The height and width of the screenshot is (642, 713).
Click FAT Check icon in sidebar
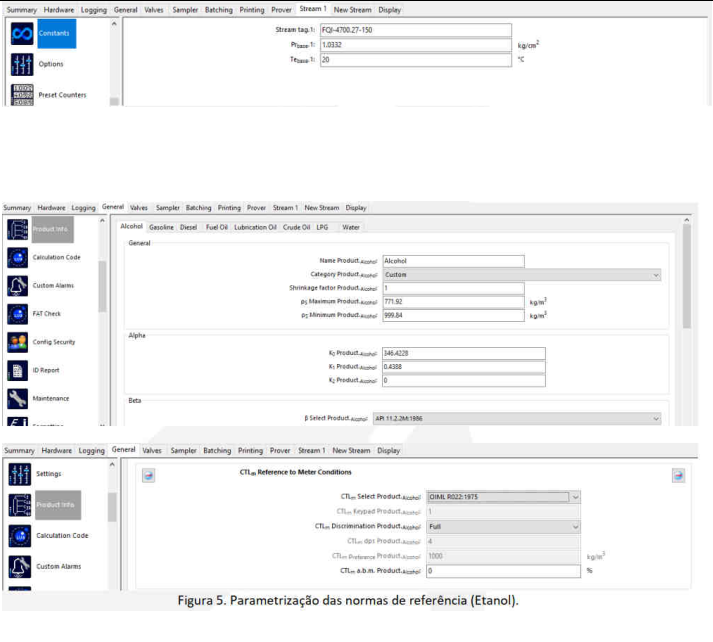18,314
